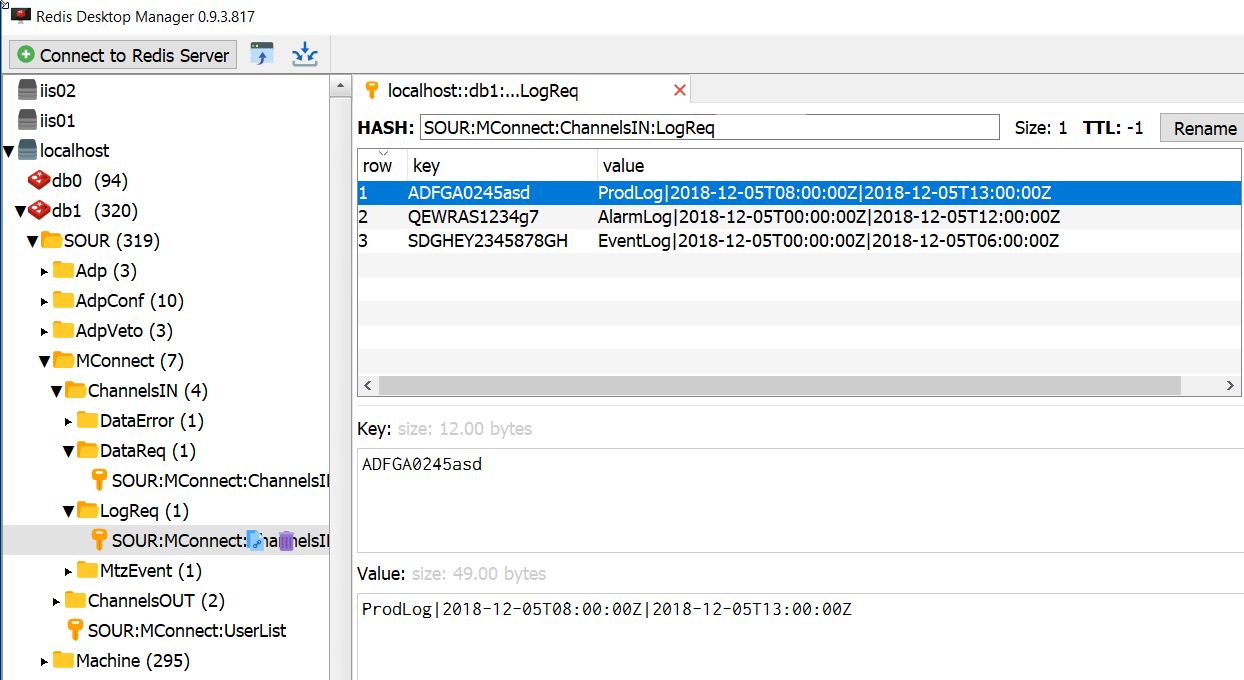Click the ProdLog value cell in table
Screen dimensions: 1244x680
tap(824, 192)
